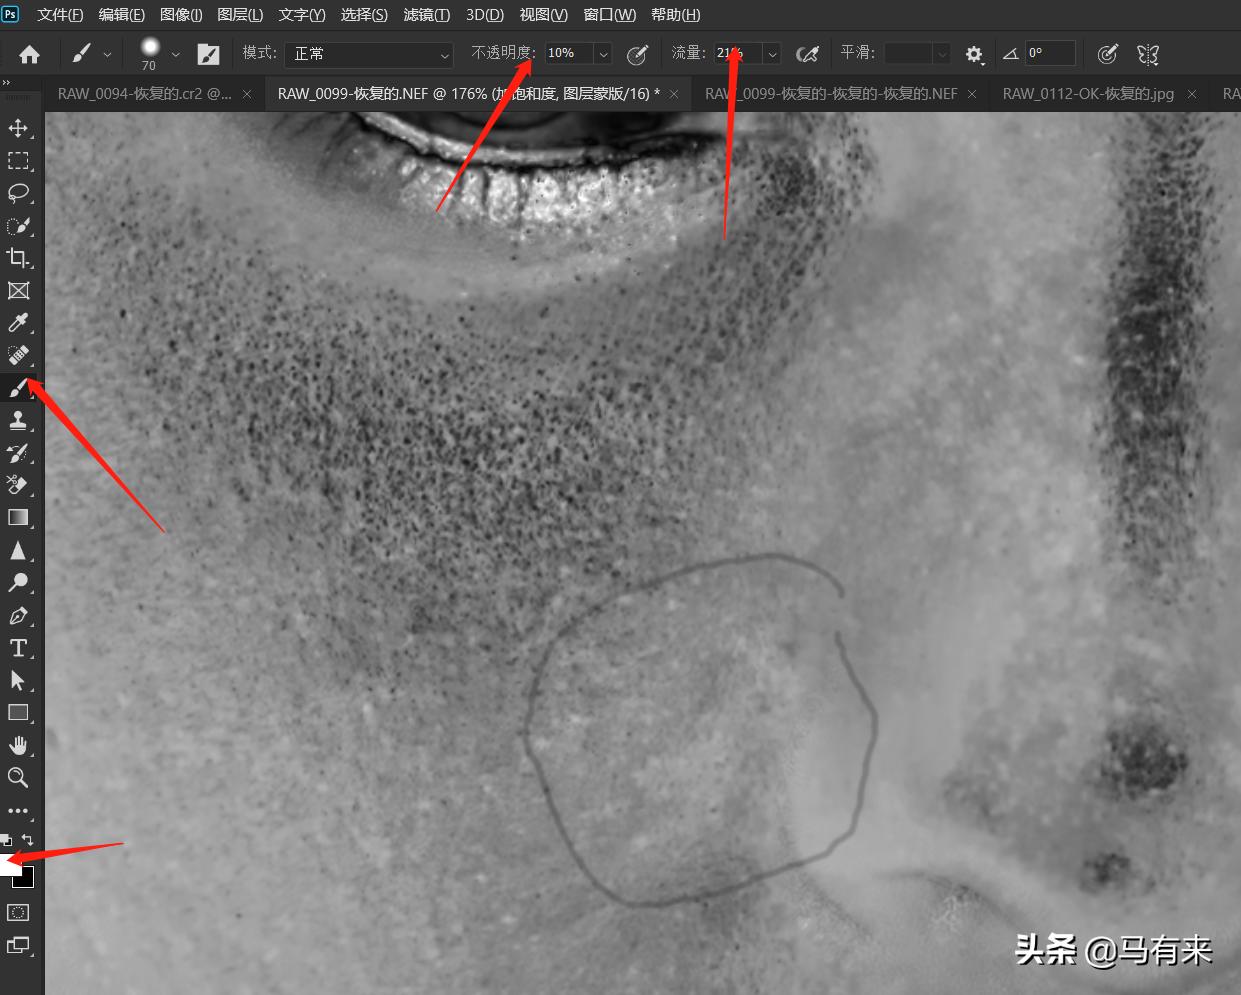Select the Pen tool

point(18,616)
